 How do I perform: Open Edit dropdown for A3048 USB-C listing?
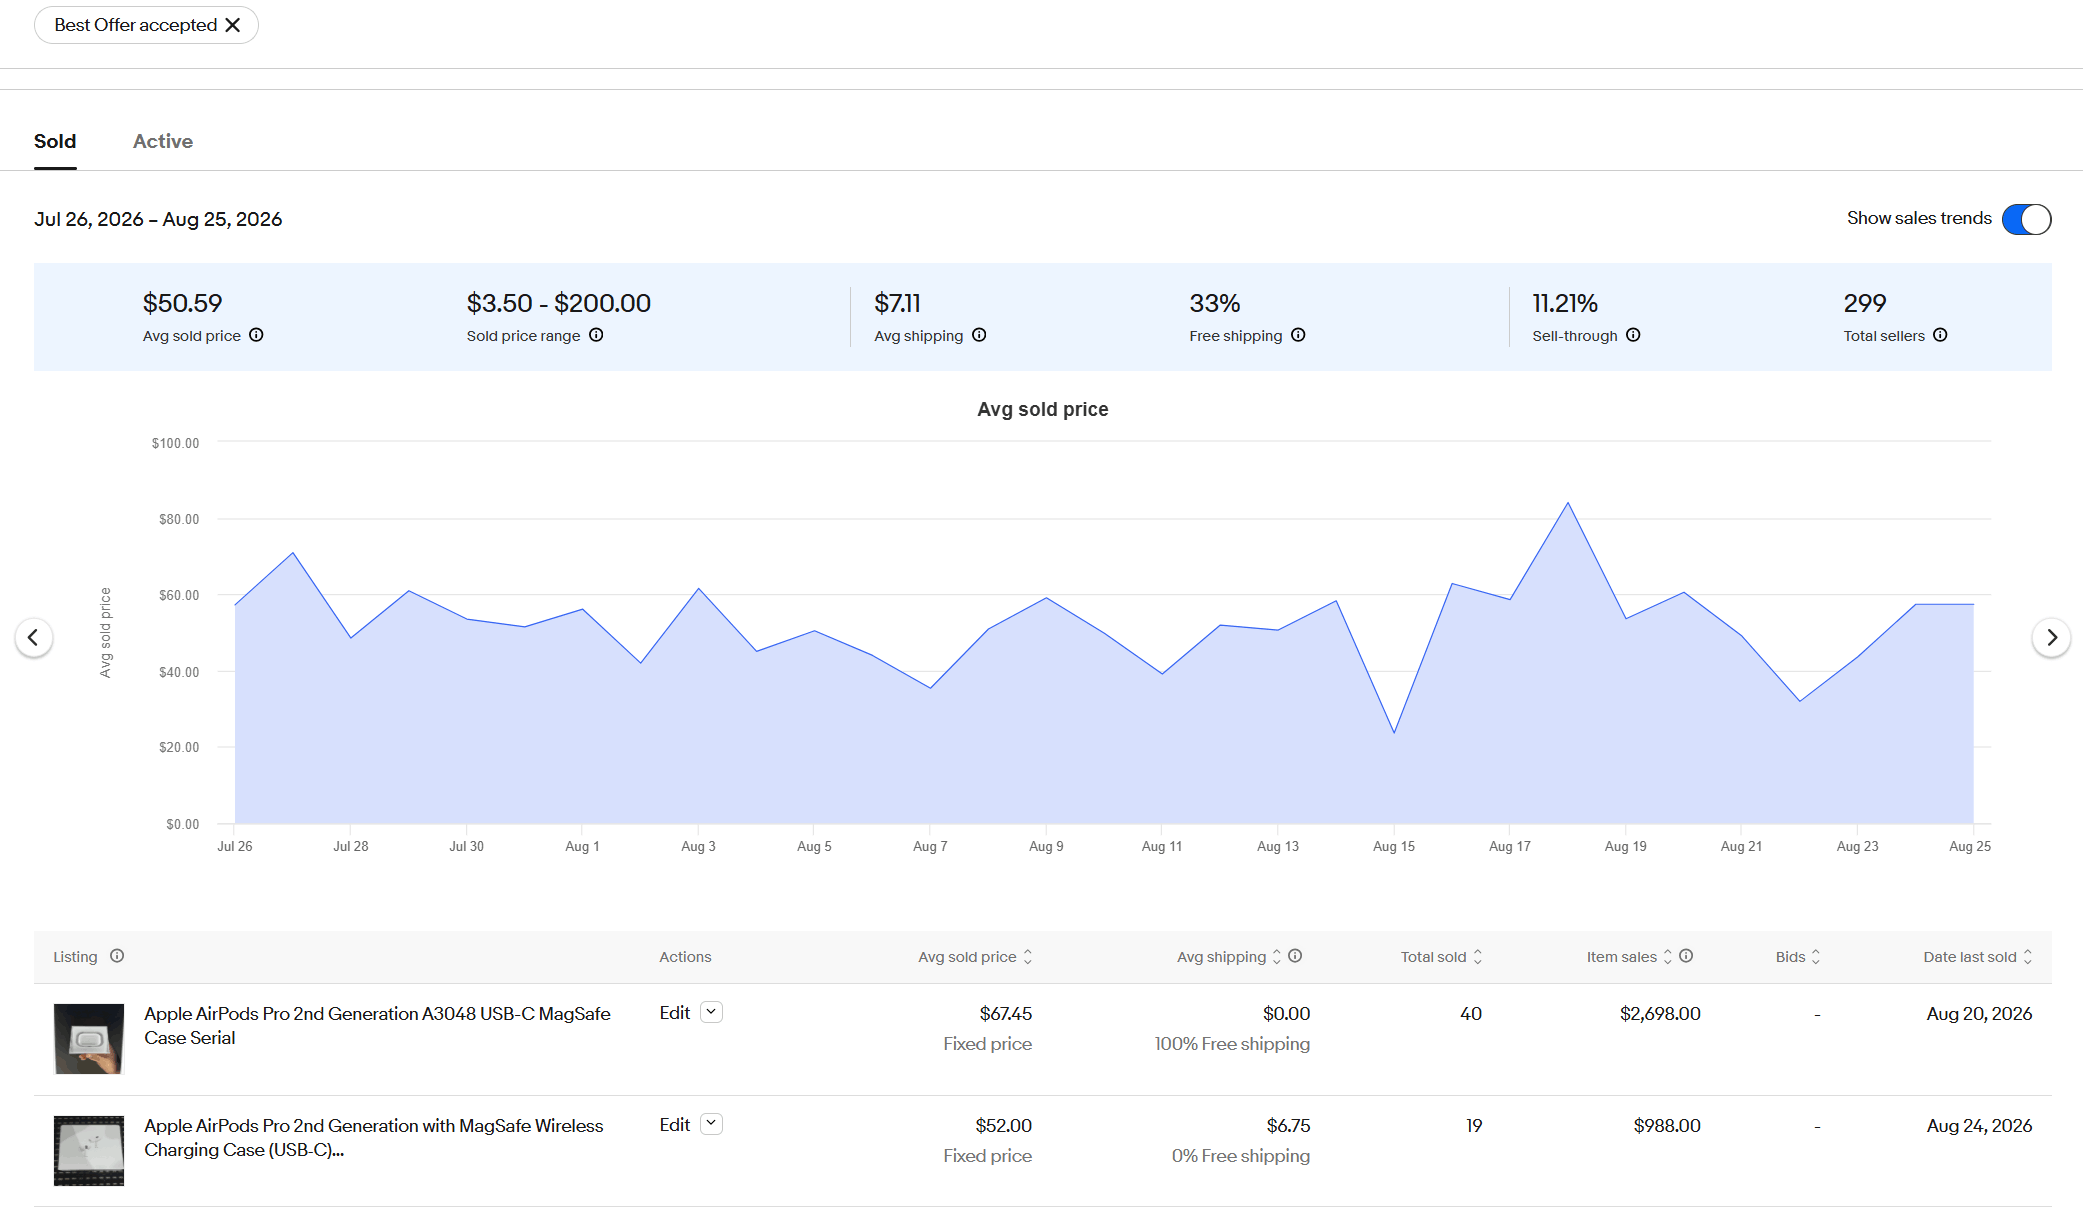[x=712, y=1012]
